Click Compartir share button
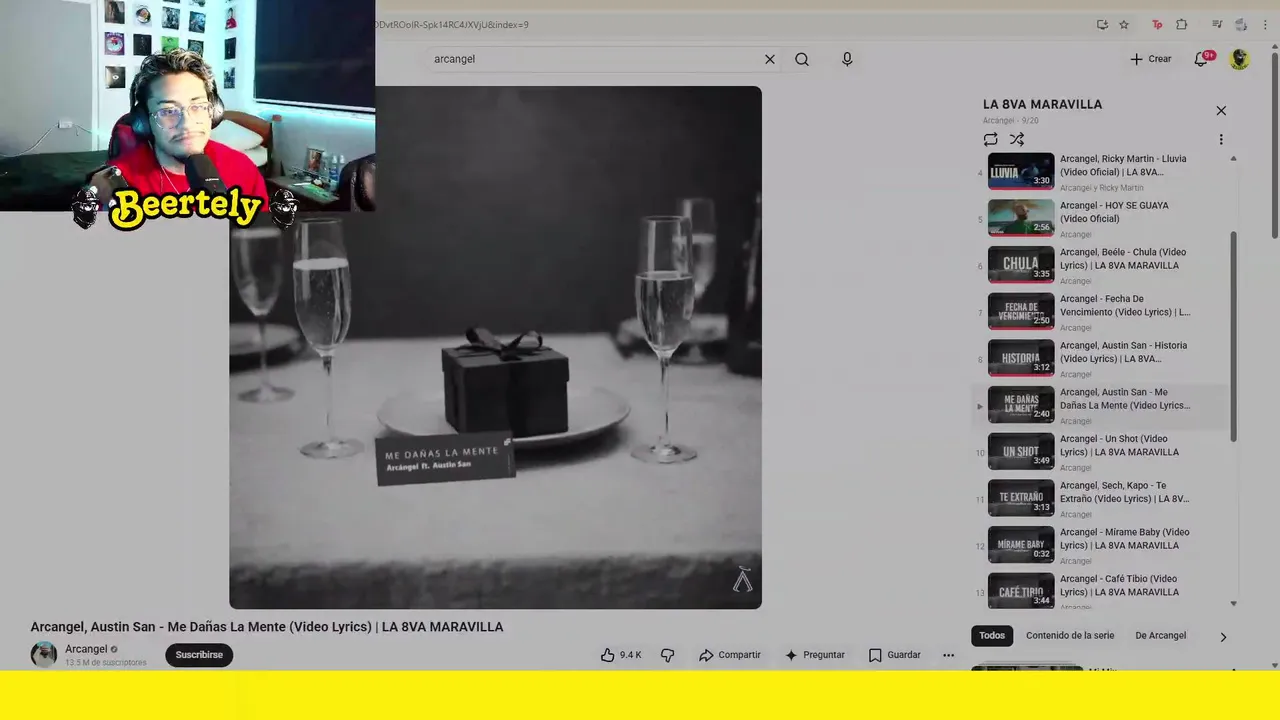 [730, 655]
